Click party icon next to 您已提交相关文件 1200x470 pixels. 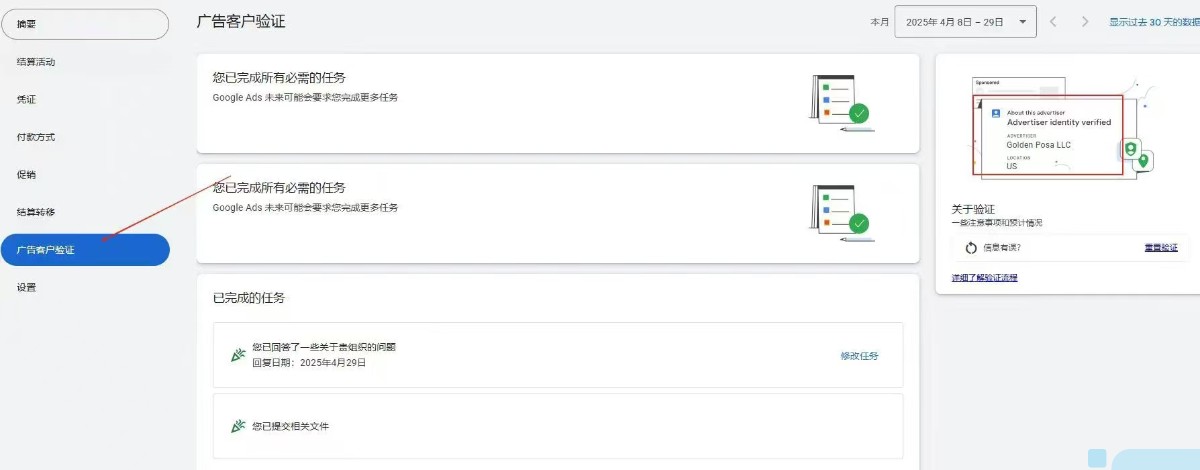pyautogui.click(x=238, y=426)
